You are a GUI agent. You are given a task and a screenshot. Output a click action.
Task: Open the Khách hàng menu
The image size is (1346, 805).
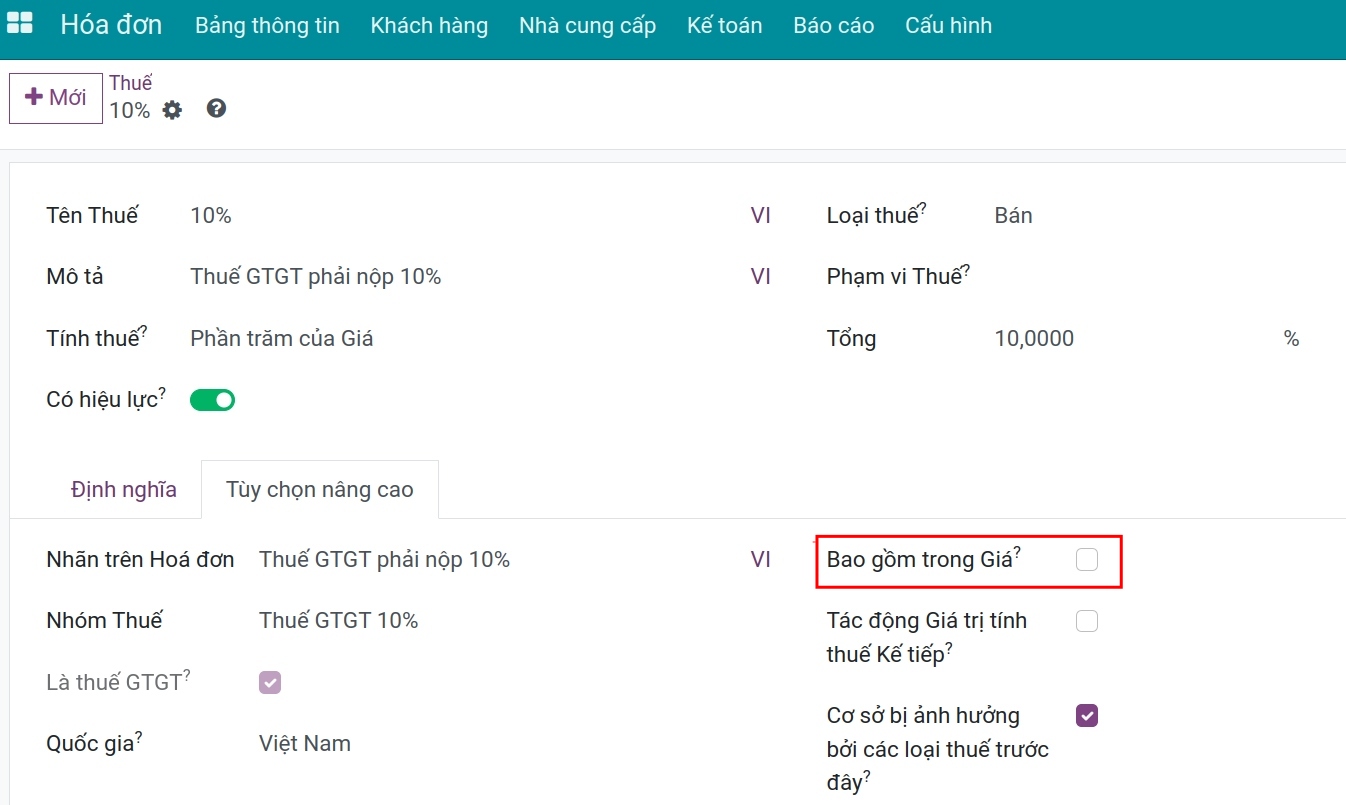[429, 26]
